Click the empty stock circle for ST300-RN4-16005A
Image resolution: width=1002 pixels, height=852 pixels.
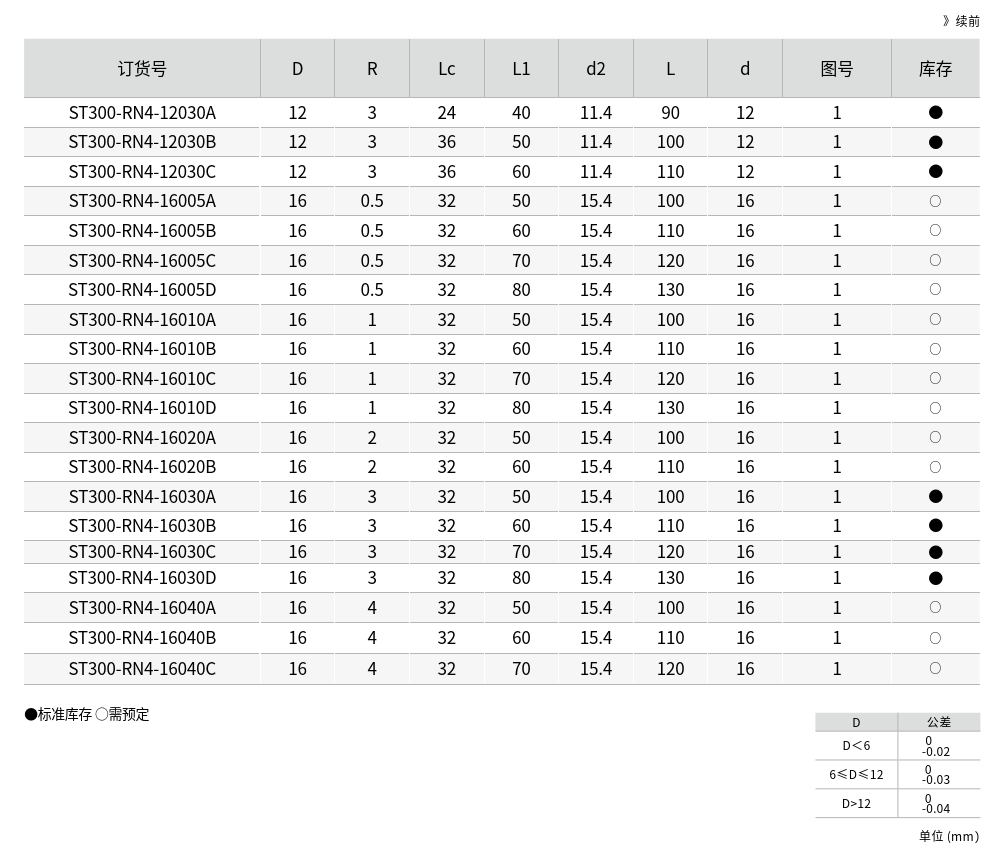[x=935, y=201]
